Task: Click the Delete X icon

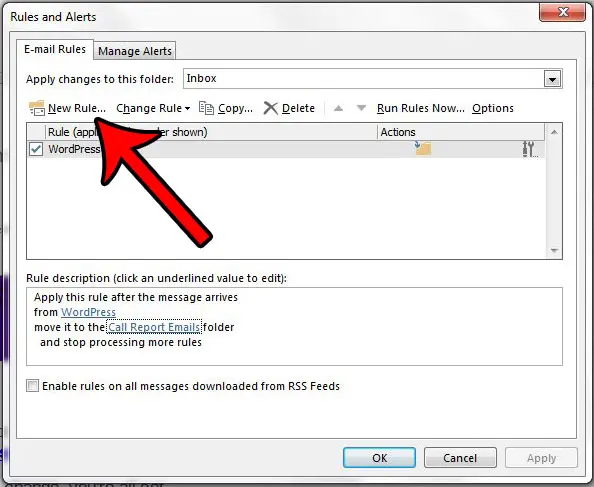Action: (270, 108)
